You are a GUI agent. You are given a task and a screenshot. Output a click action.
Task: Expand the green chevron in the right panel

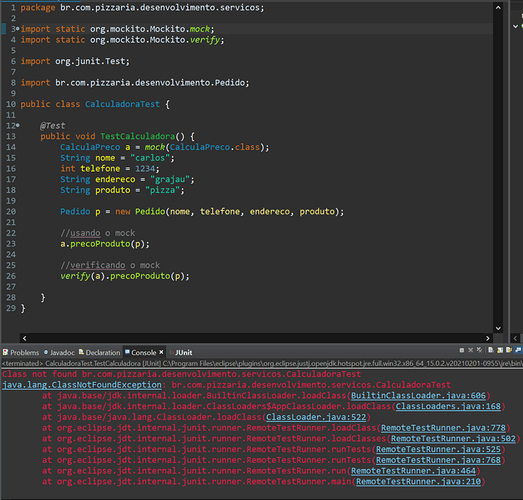[x=515, y=26]
